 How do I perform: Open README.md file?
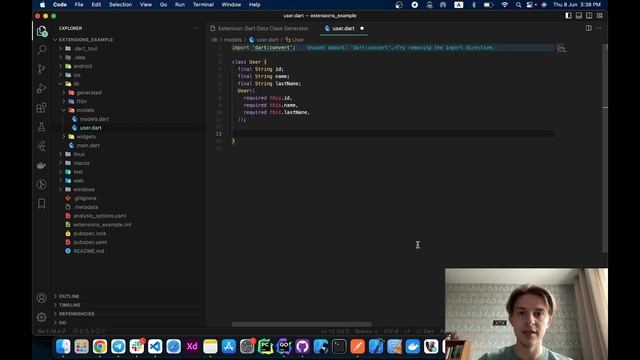tap(89, 251)
